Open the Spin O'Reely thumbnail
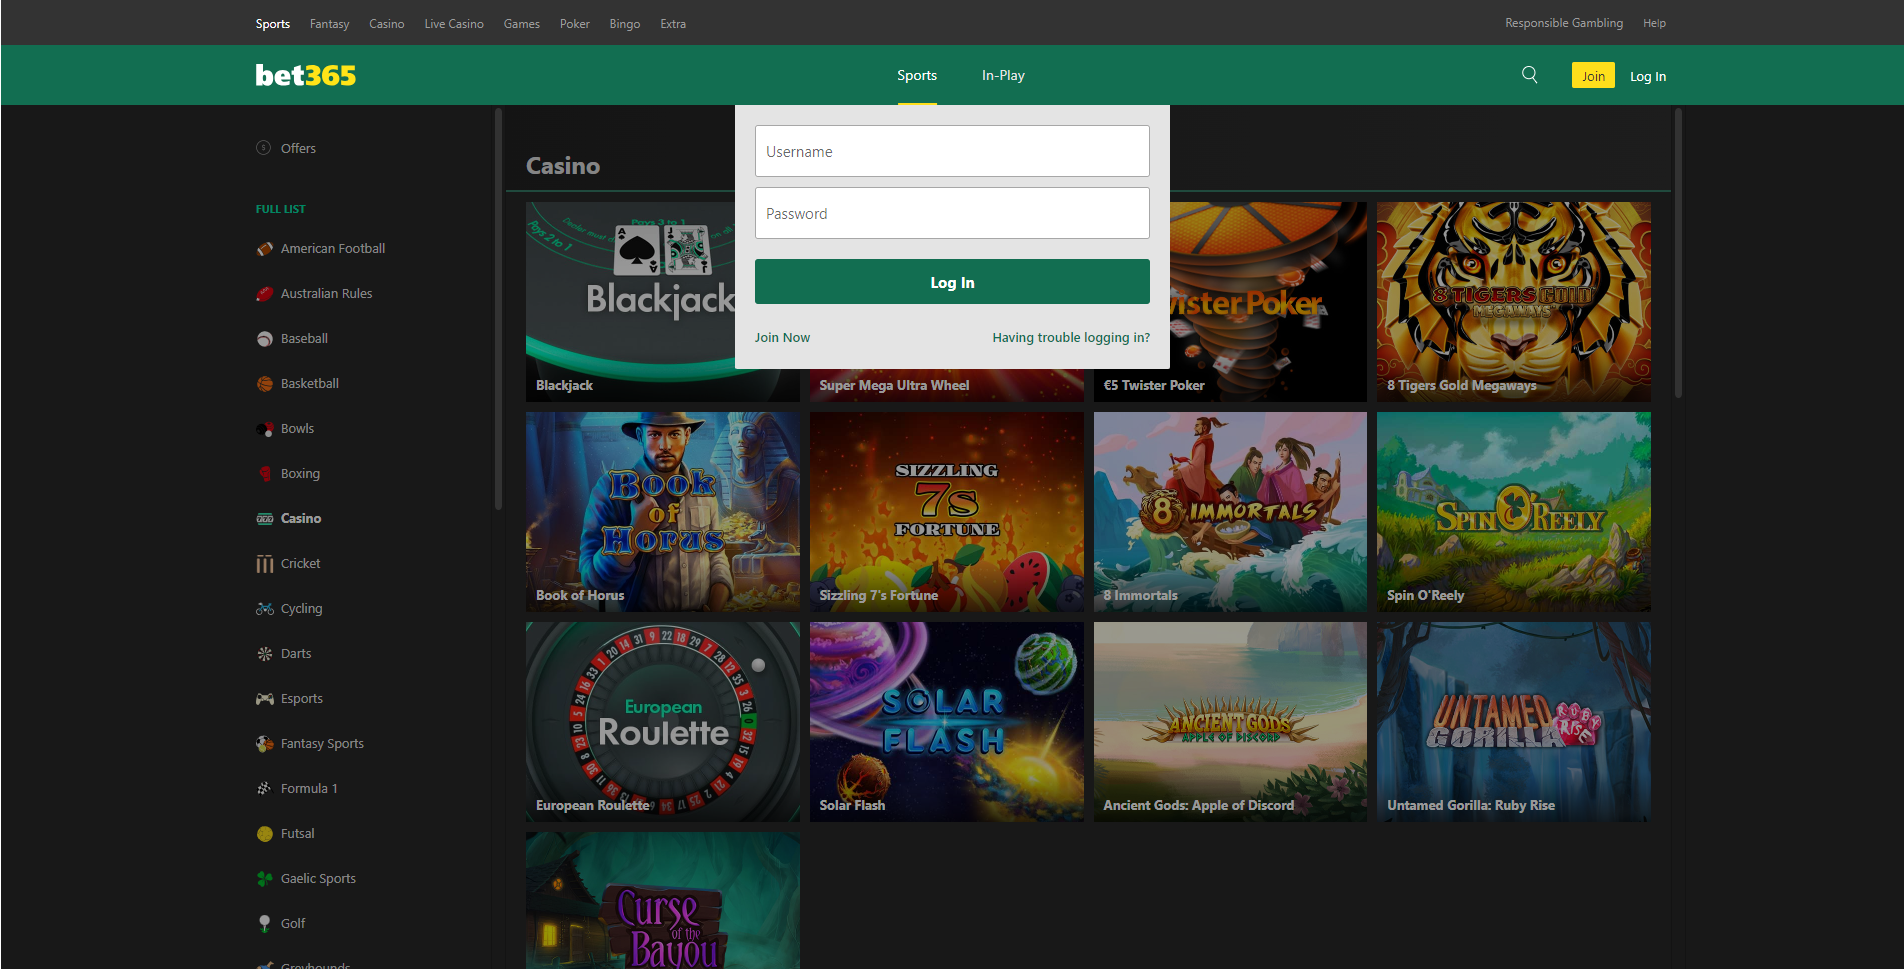This screenshot has height=969, width=1904. click(1514, 512)
